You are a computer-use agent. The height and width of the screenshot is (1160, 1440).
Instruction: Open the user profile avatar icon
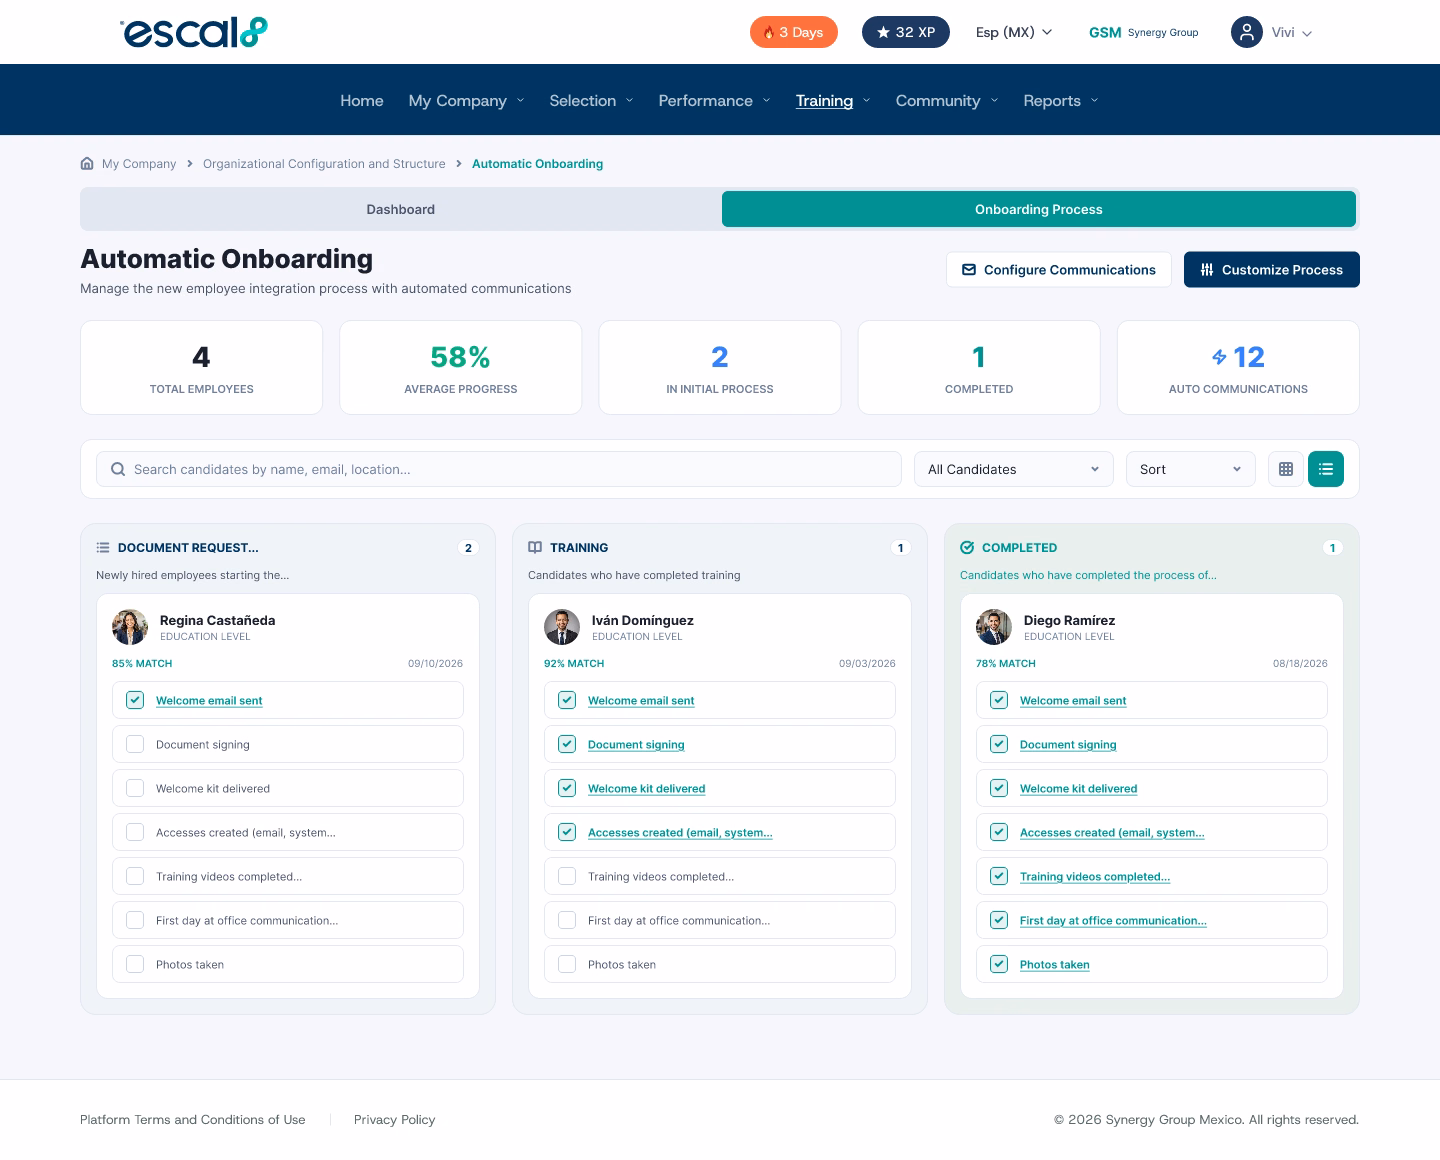(x=1247, y=32)
